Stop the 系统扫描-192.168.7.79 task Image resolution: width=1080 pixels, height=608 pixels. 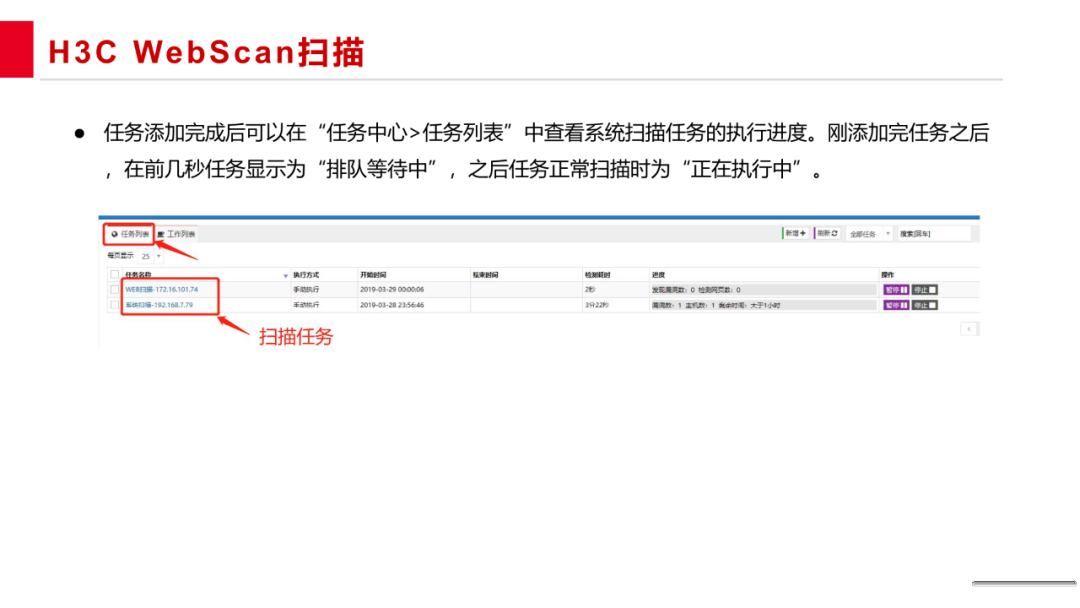tap(925, 305)
